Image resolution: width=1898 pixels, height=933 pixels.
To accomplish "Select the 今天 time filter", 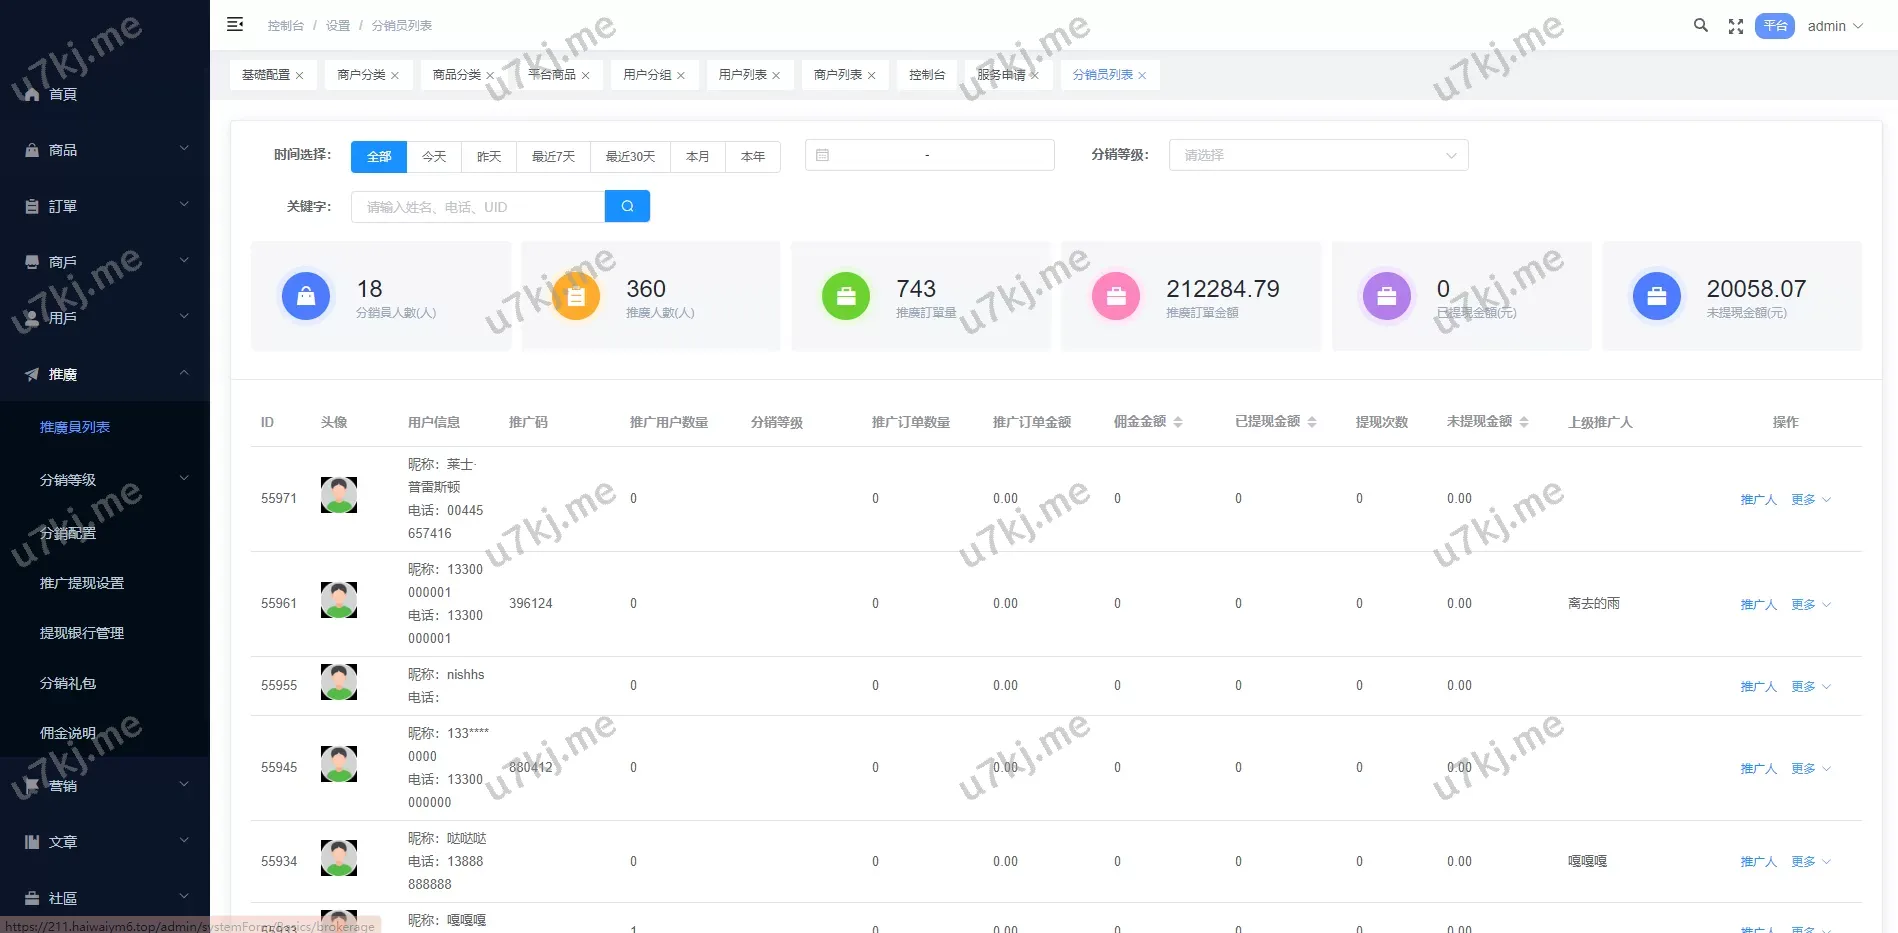I will pos(434,156).
